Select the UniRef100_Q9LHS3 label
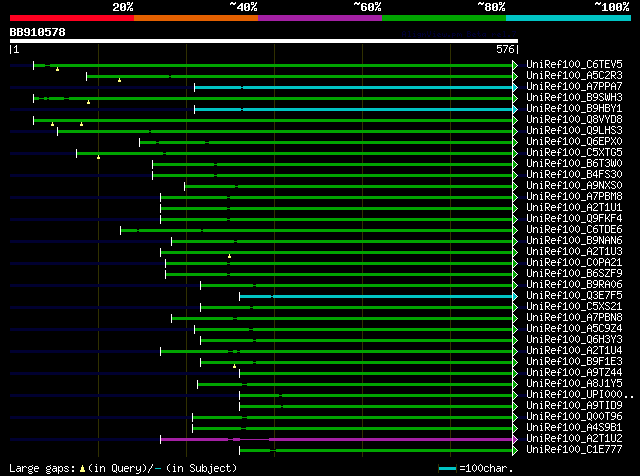This screenshot has height=476, width=640. (x=574, y=131)
